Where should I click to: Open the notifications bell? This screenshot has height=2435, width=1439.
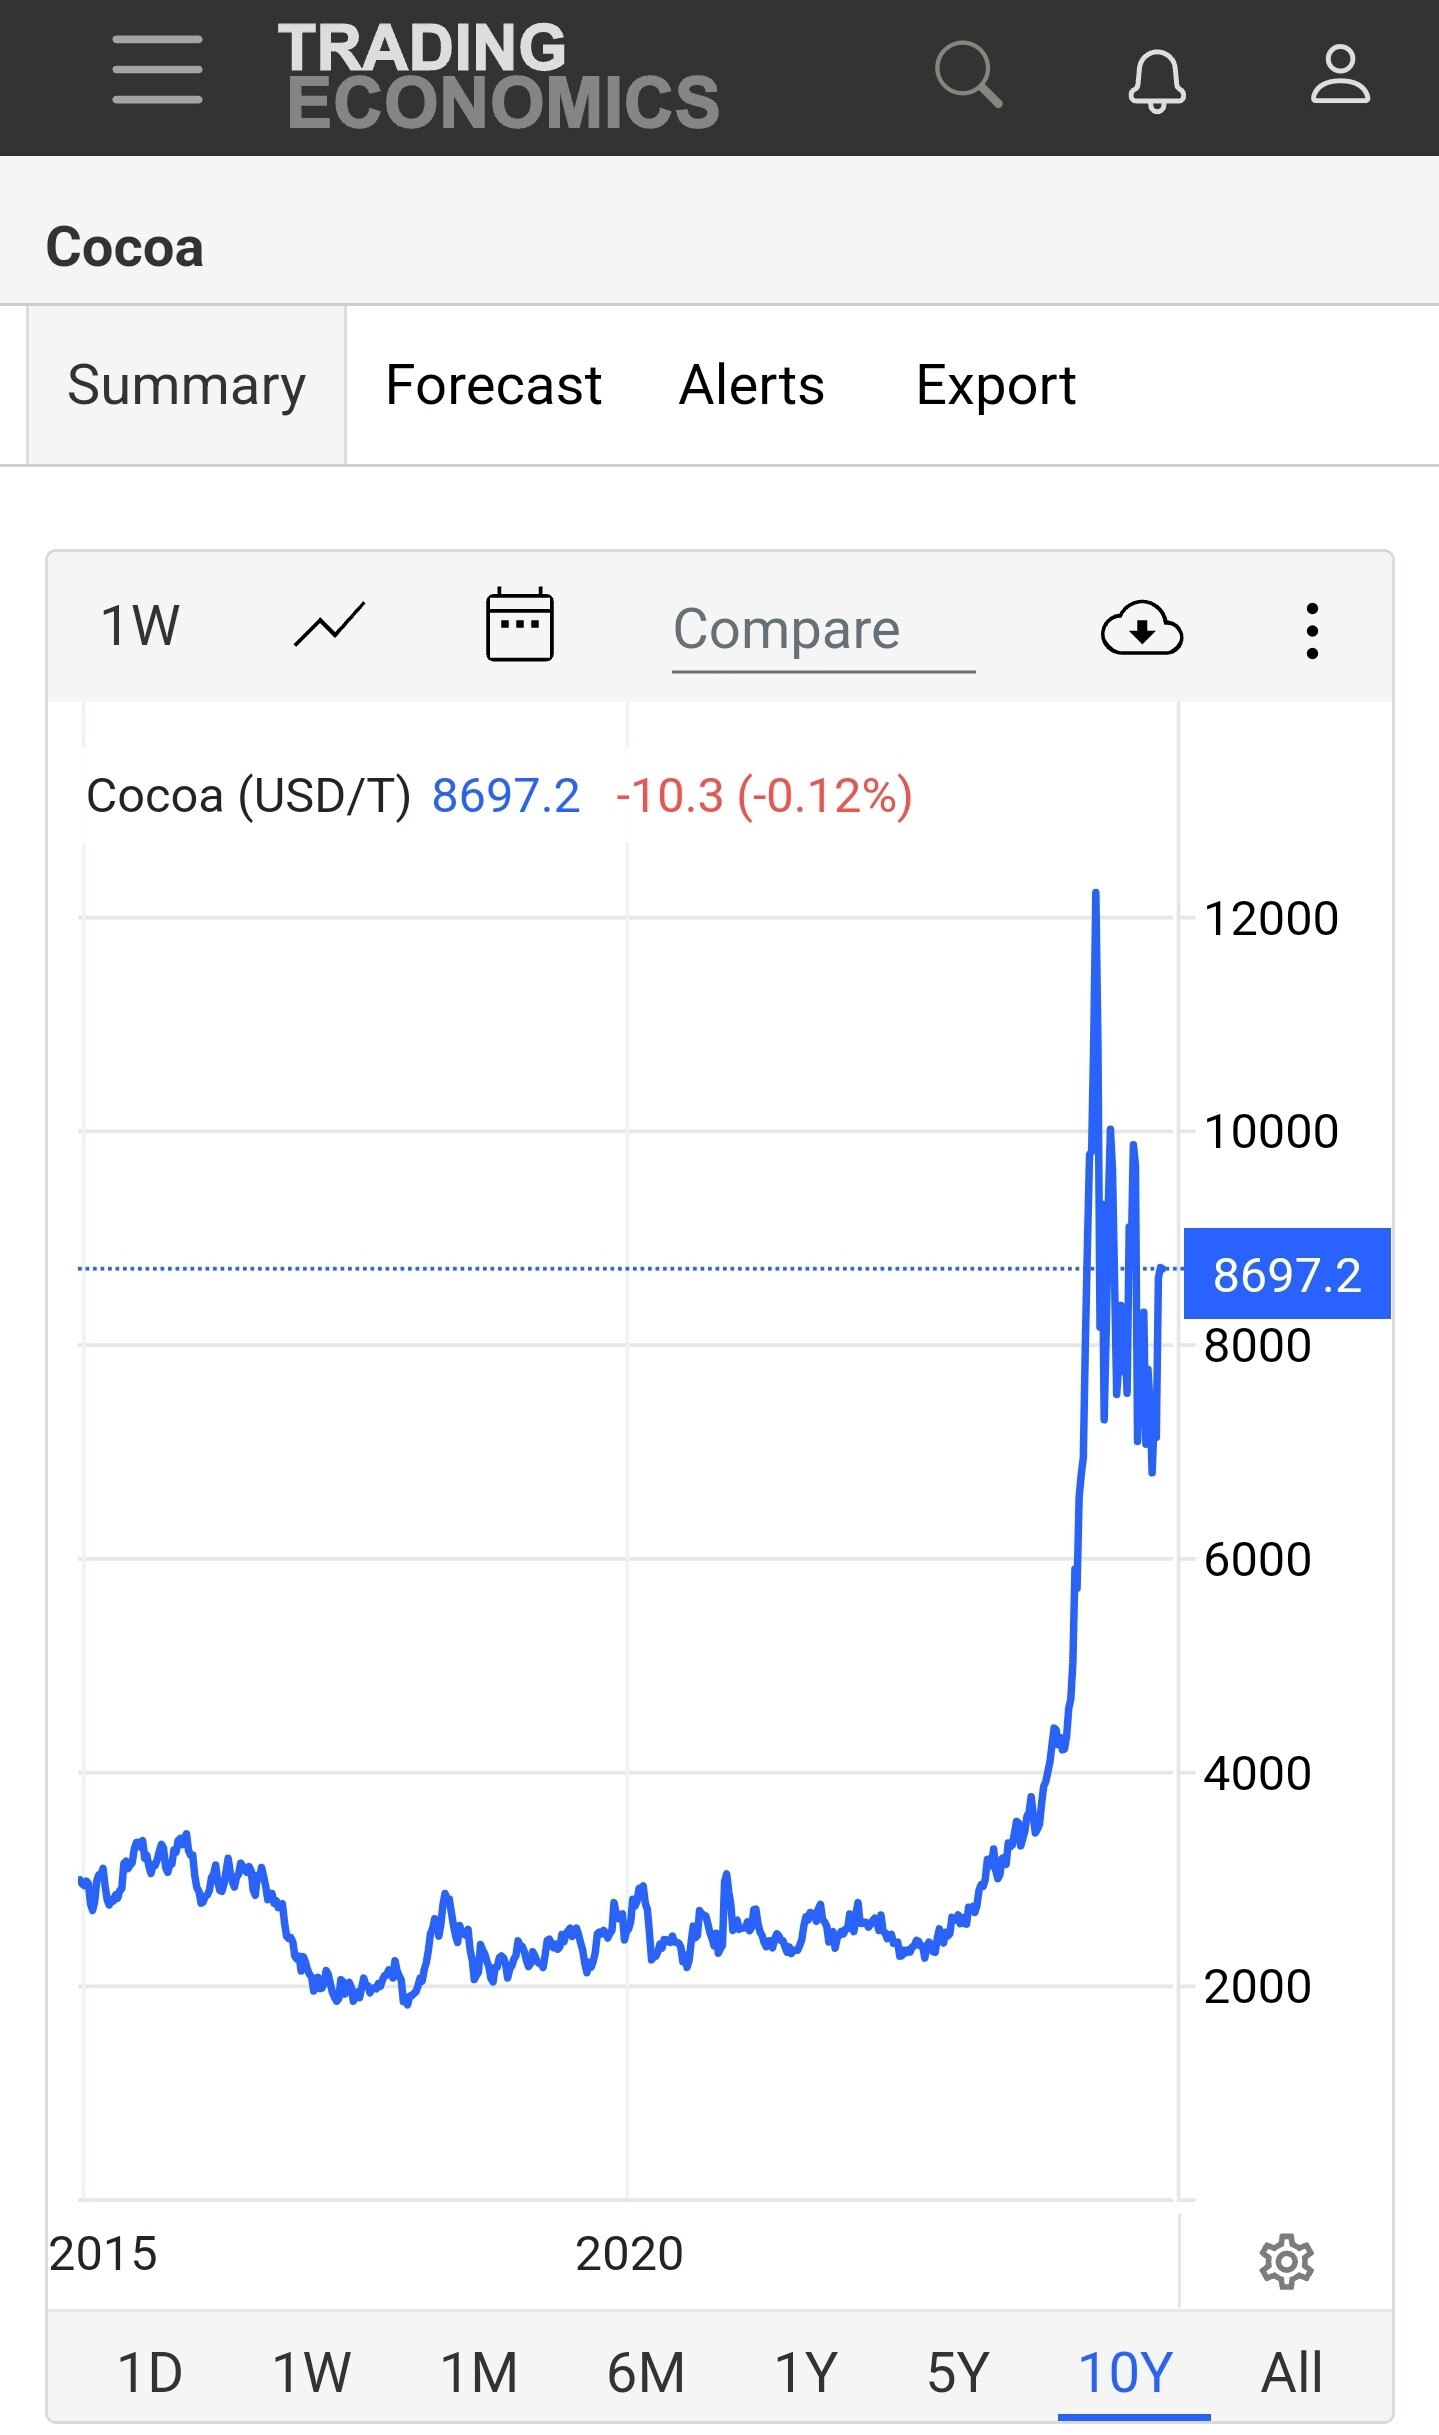point(1157,78)
